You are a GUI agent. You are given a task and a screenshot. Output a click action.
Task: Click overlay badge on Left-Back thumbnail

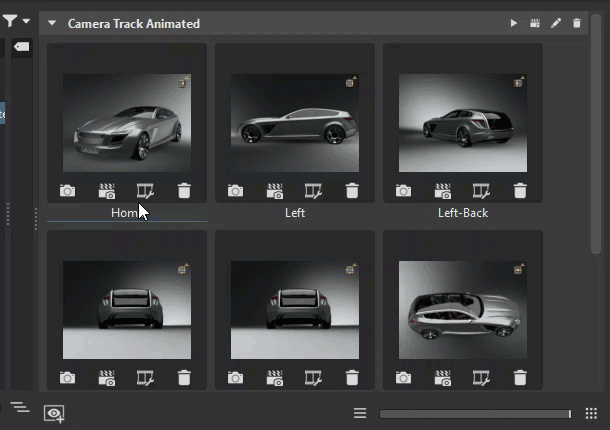[519, 82]
